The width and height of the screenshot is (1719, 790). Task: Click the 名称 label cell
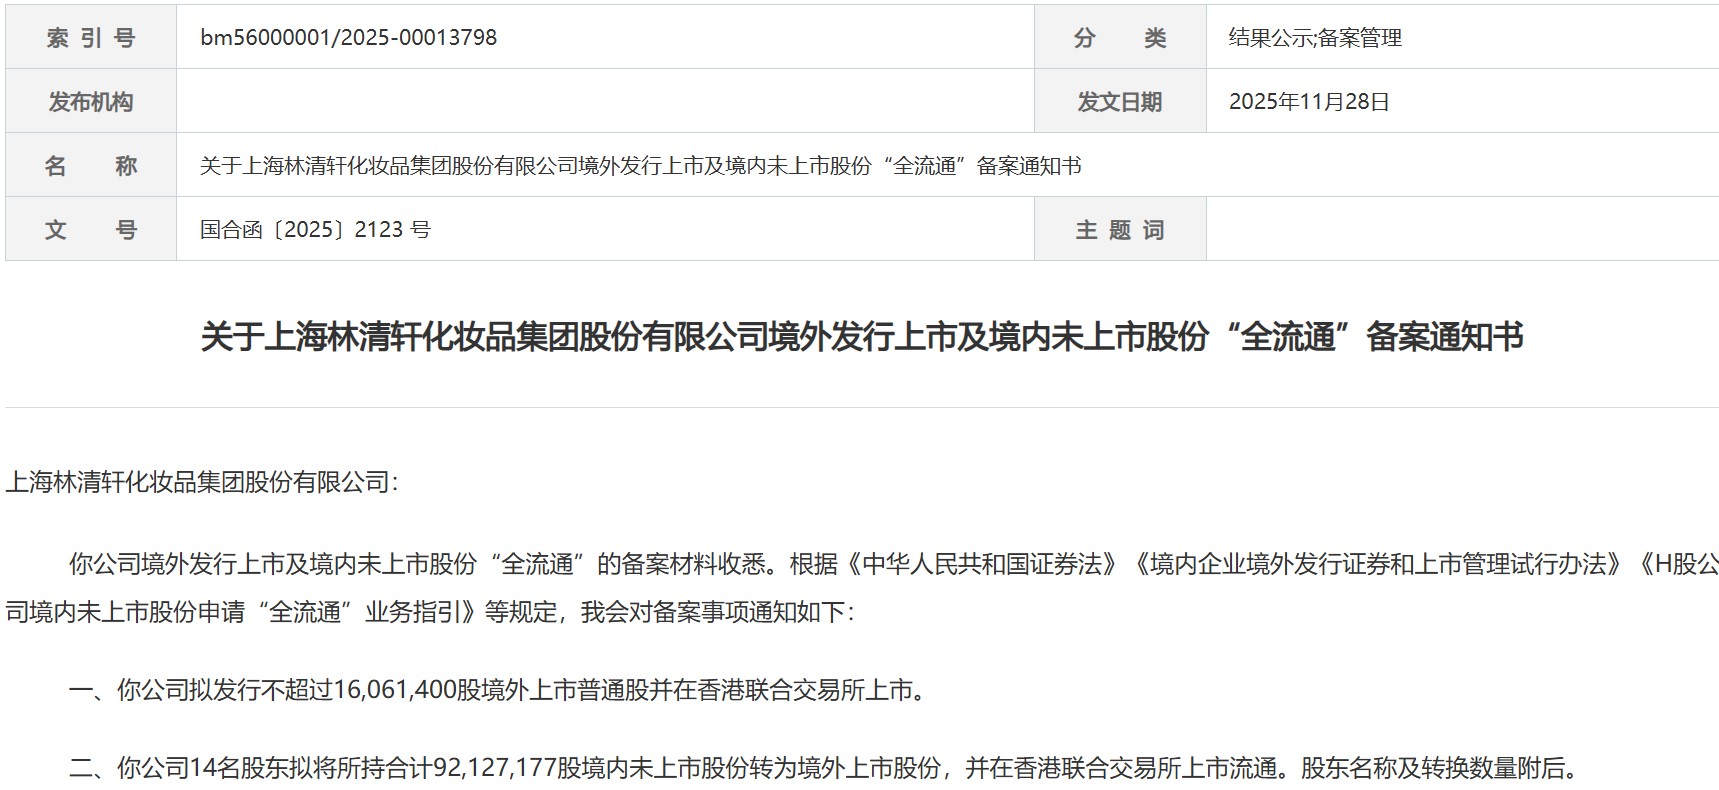pos(91,165)
